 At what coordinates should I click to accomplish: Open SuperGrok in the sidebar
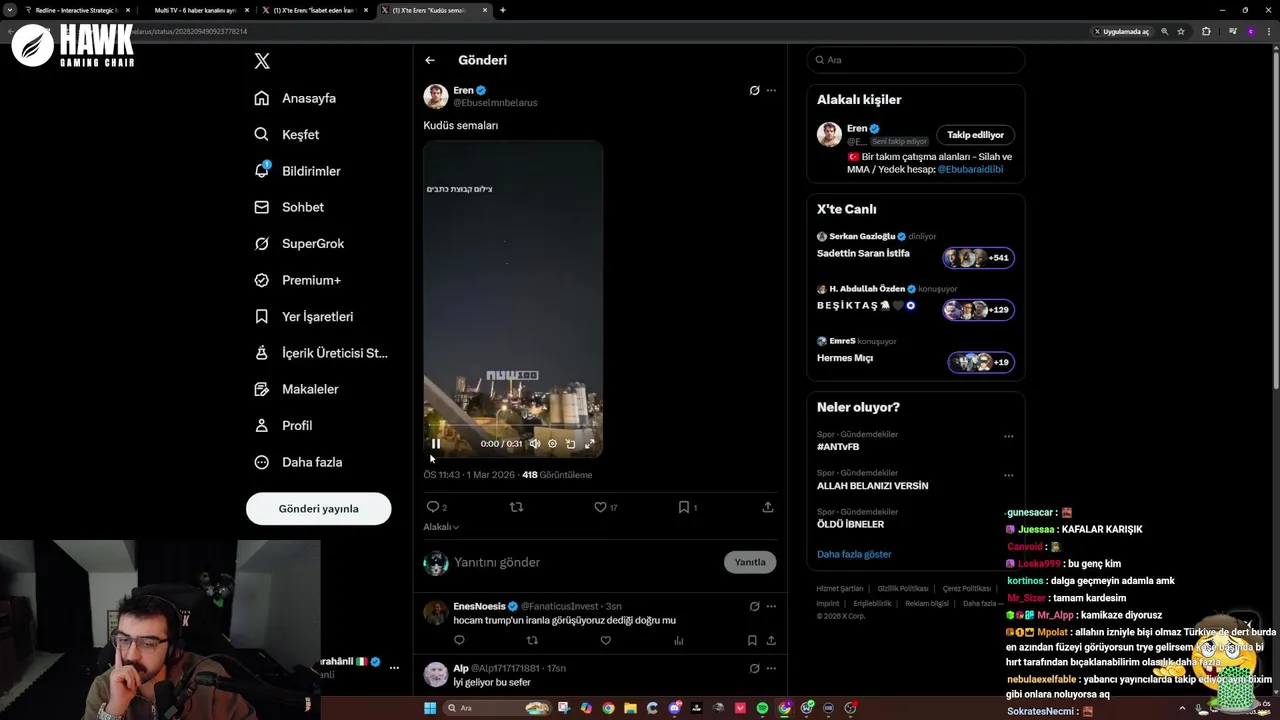[299, 243]
